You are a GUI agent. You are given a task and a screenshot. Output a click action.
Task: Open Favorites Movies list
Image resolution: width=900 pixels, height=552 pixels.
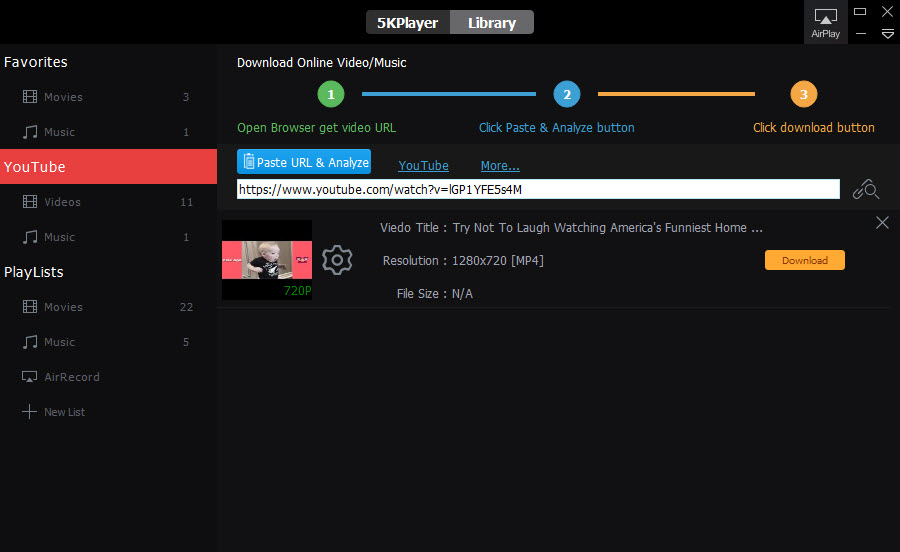coord(108,97)
